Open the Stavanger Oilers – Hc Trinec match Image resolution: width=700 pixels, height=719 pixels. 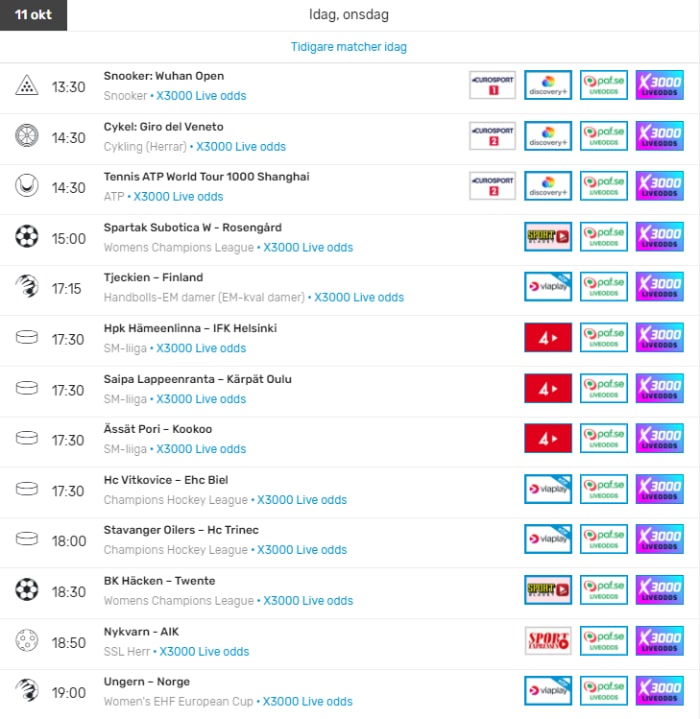tap(181, 530)
